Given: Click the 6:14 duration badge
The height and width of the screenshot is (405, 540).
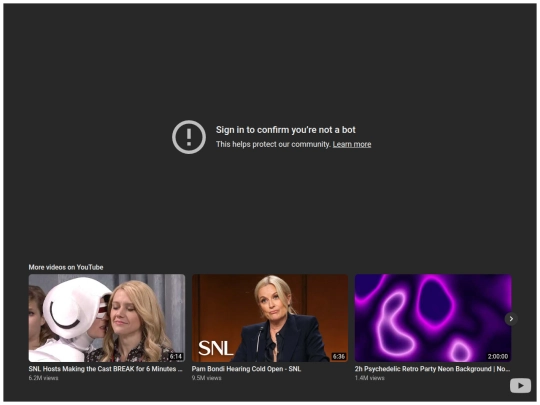Looking at the screenshot, I should click(176, 356).
